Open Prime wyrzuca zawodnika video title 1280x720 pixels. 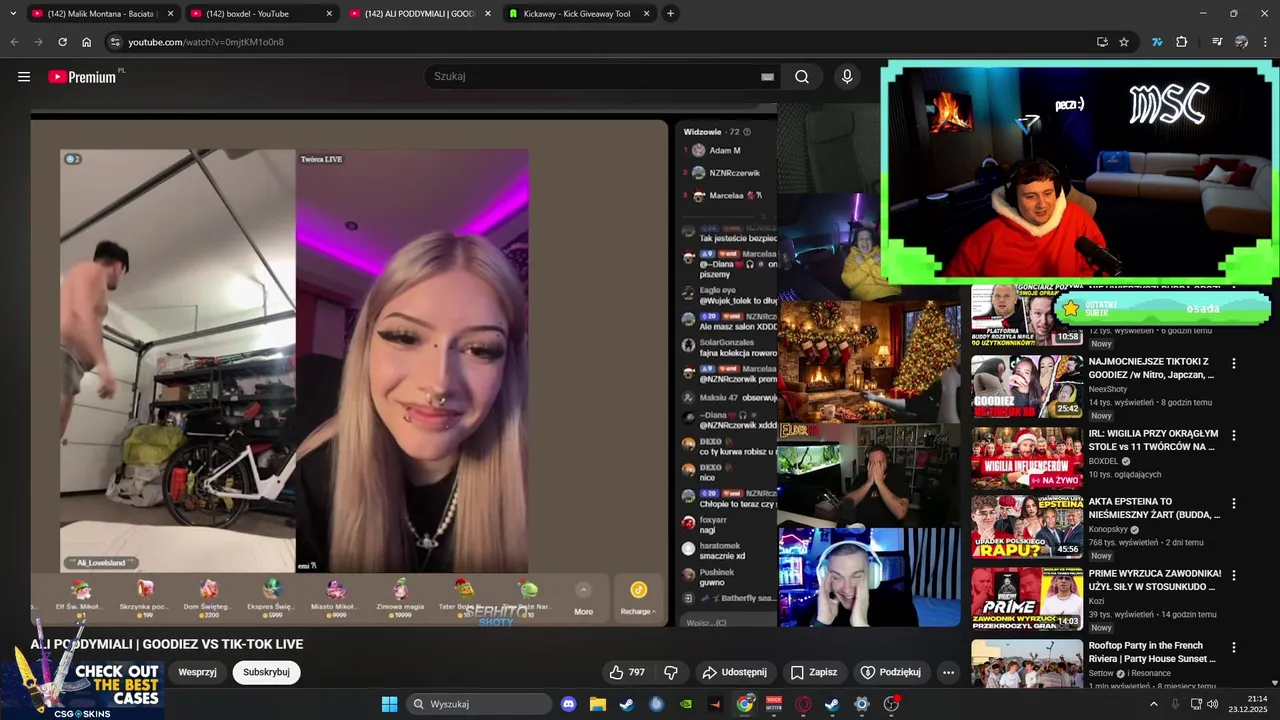[x=1155, y=580]
